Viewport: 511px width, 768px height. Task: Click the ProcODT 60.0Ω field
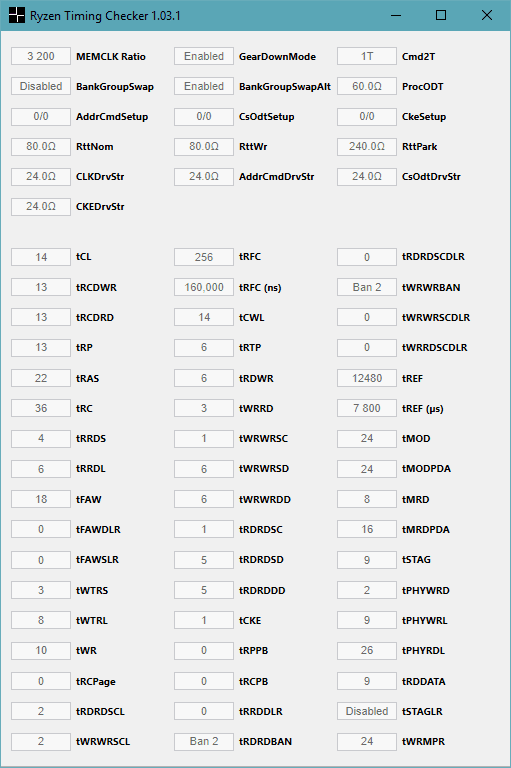click(x=367, y=86)
